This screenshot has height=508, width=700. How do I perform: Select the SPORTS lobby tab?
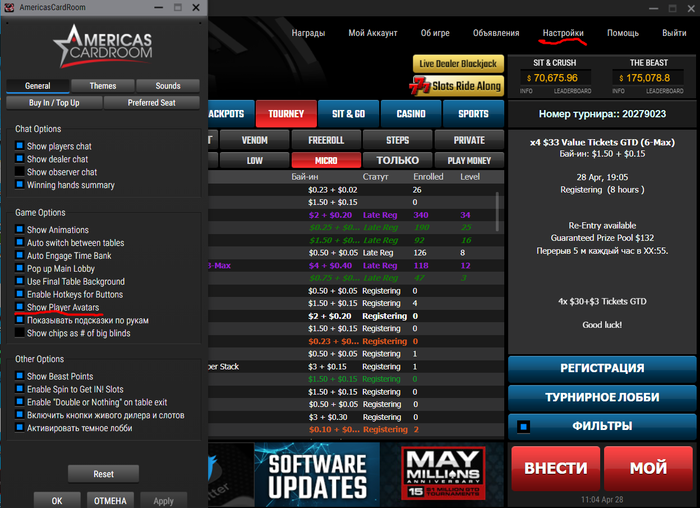473,114
